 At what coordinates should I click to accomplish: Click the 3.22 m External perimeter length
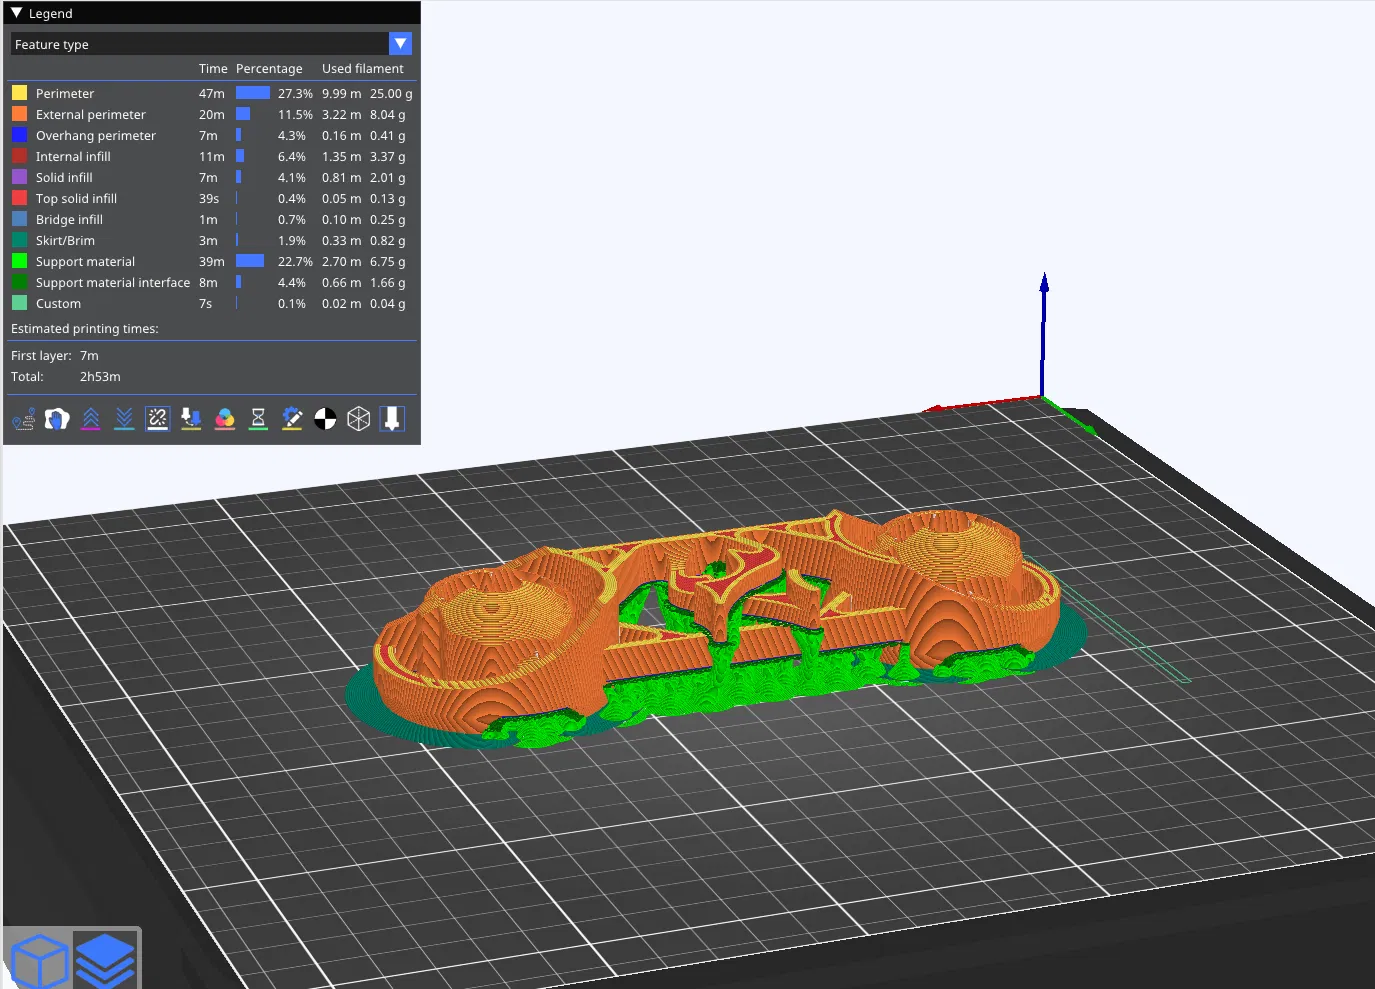pyautogui.click(x=342, y=115)
